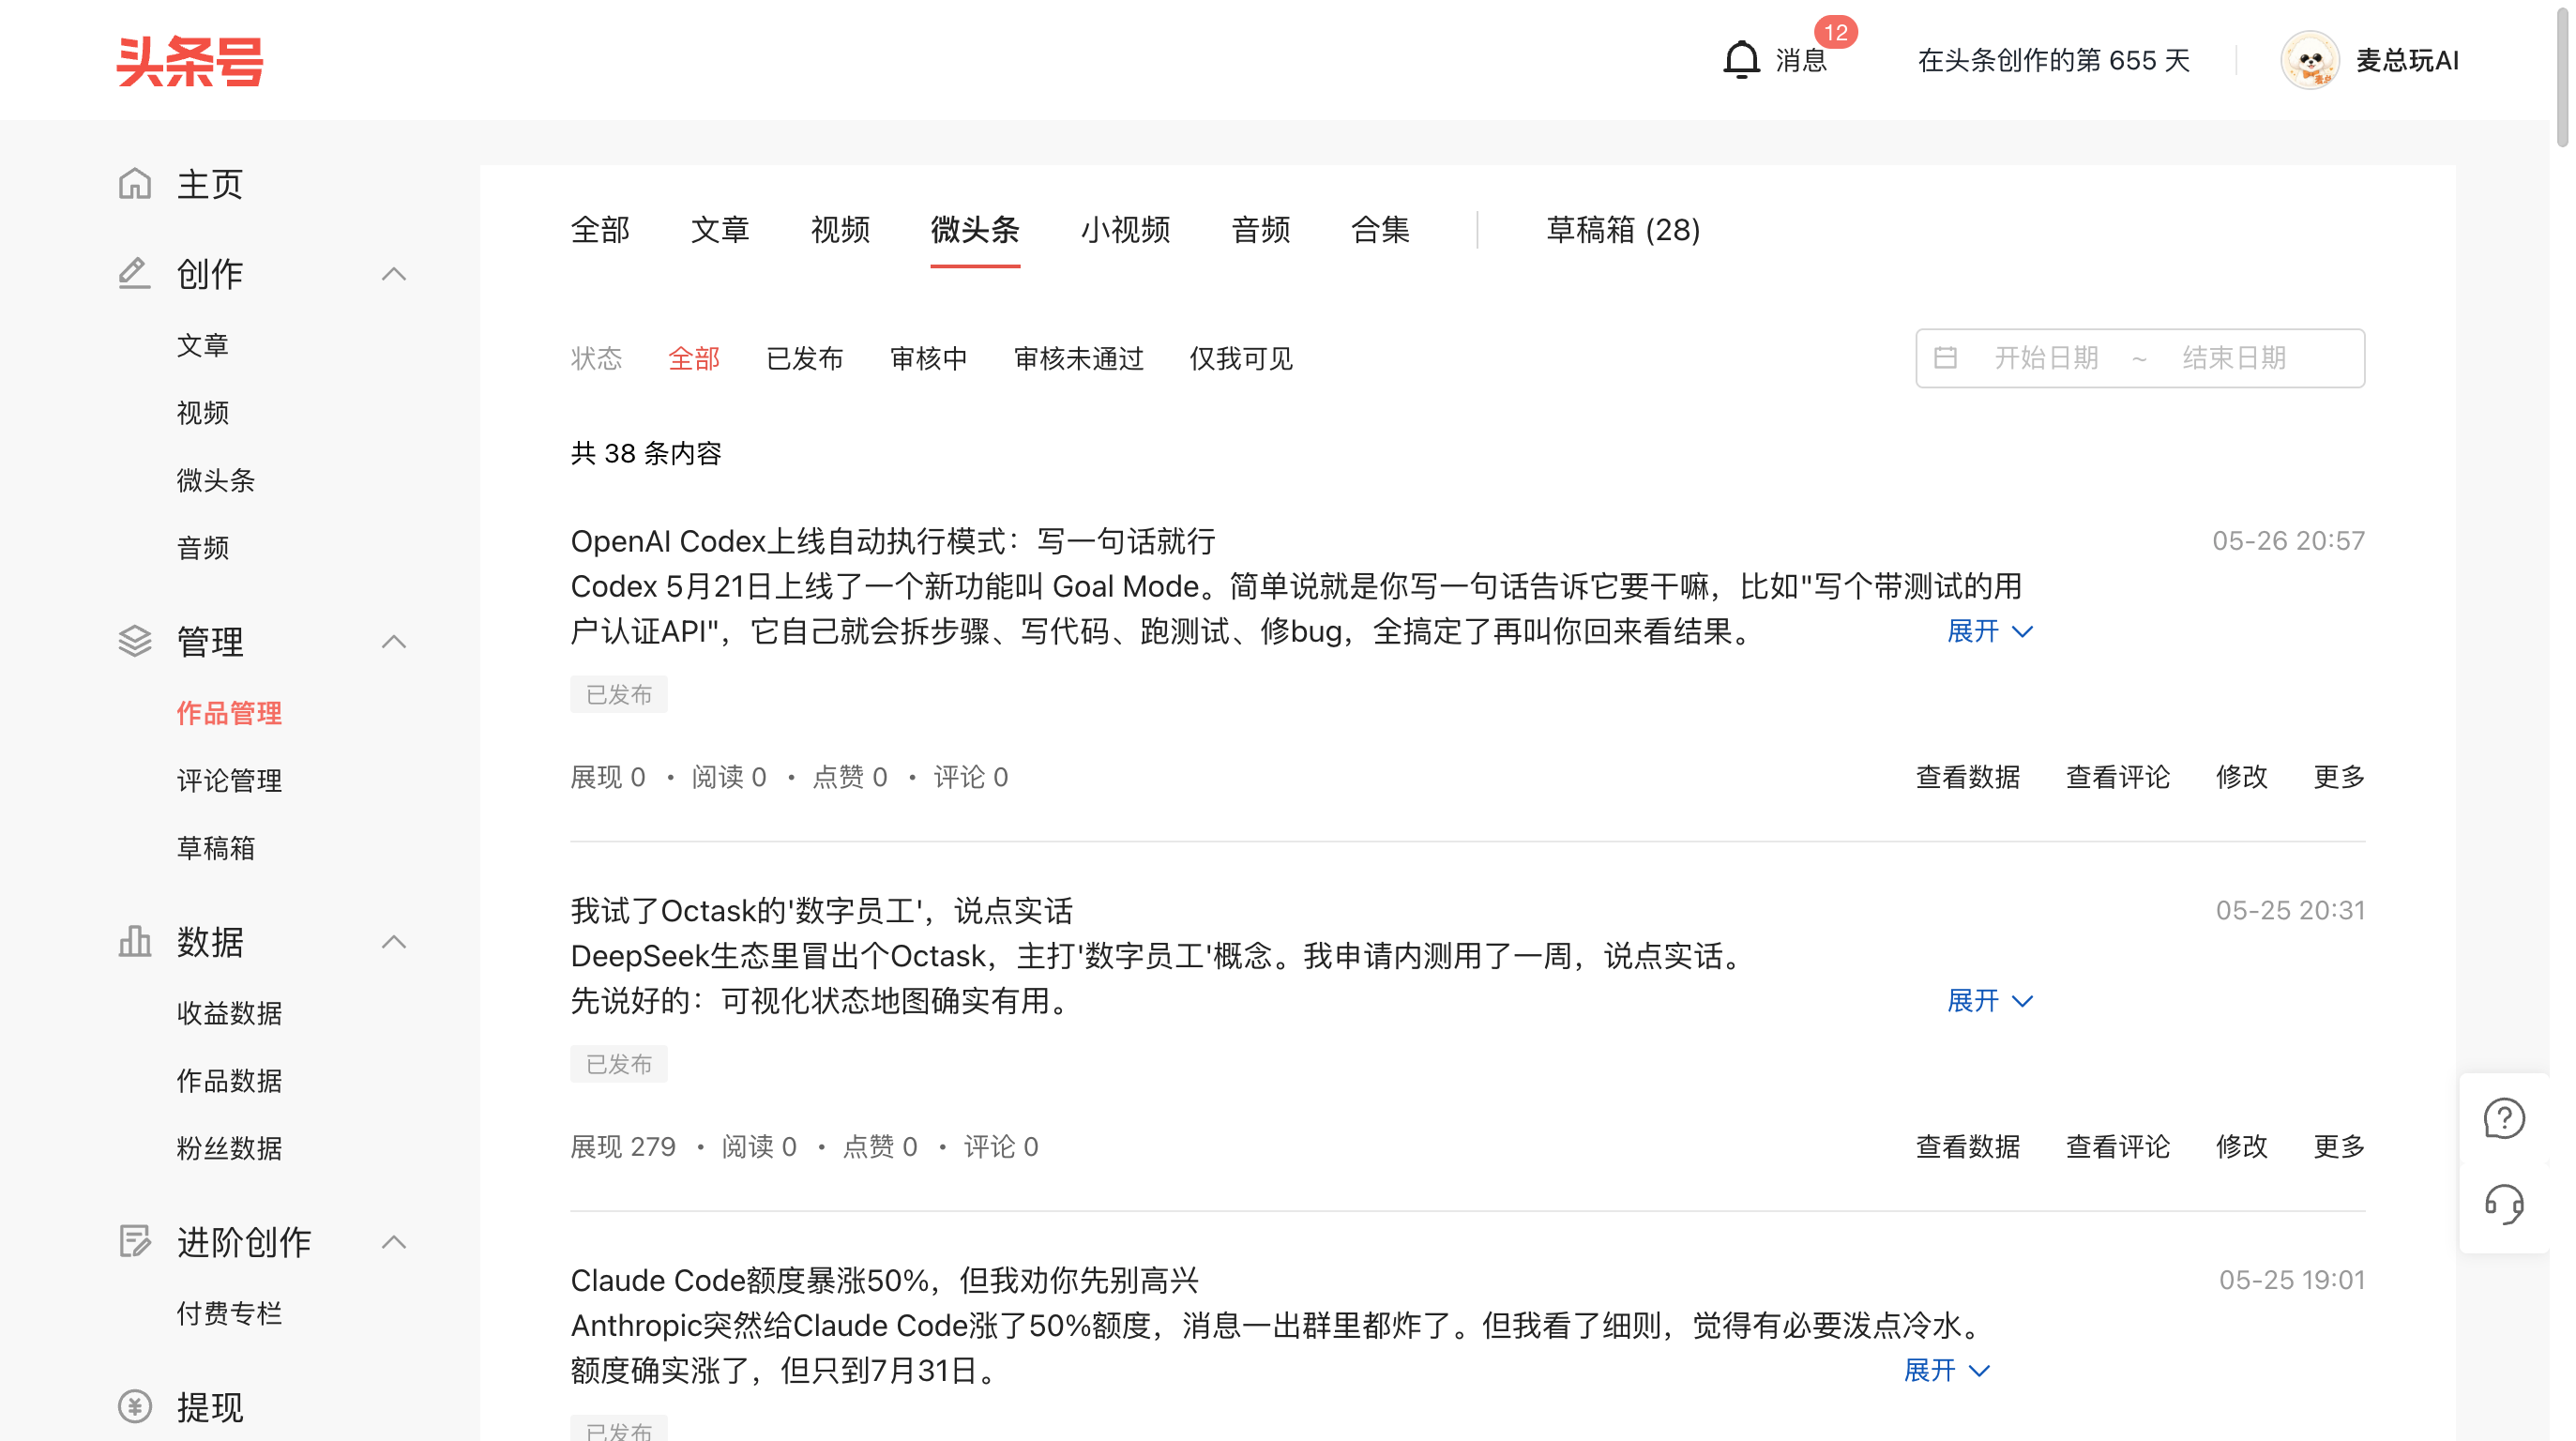Click the yen coin icon beside 提现
The width and height of the screenshot is (2576, 1441).
coord(135,1407)
